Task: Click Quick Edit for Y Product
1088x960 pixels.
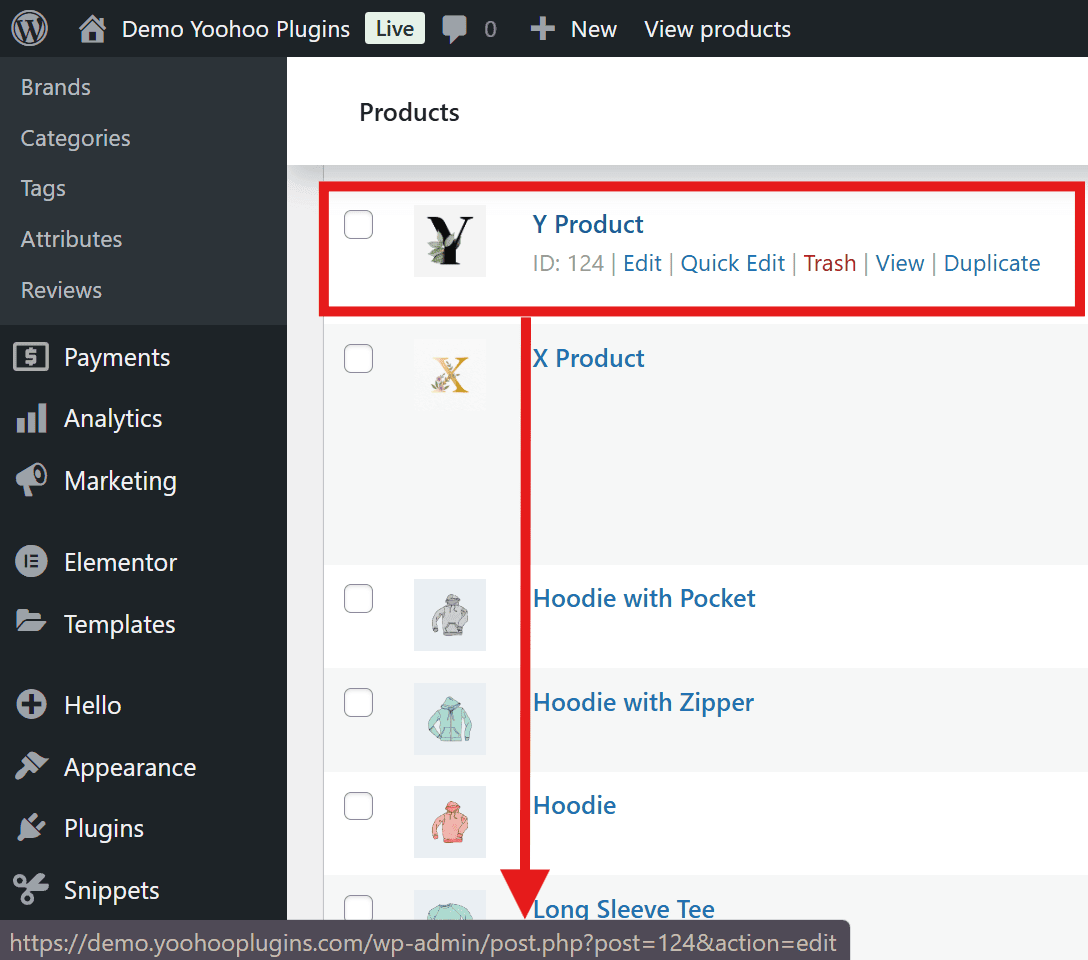Action: [x=732, y=263]
